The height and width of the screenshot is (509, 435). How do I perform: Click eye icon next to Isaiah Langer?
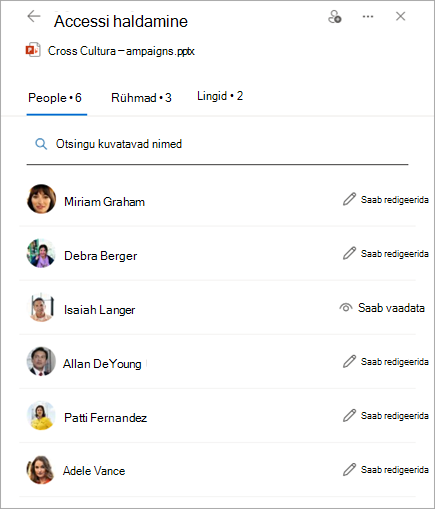point(346,307)
